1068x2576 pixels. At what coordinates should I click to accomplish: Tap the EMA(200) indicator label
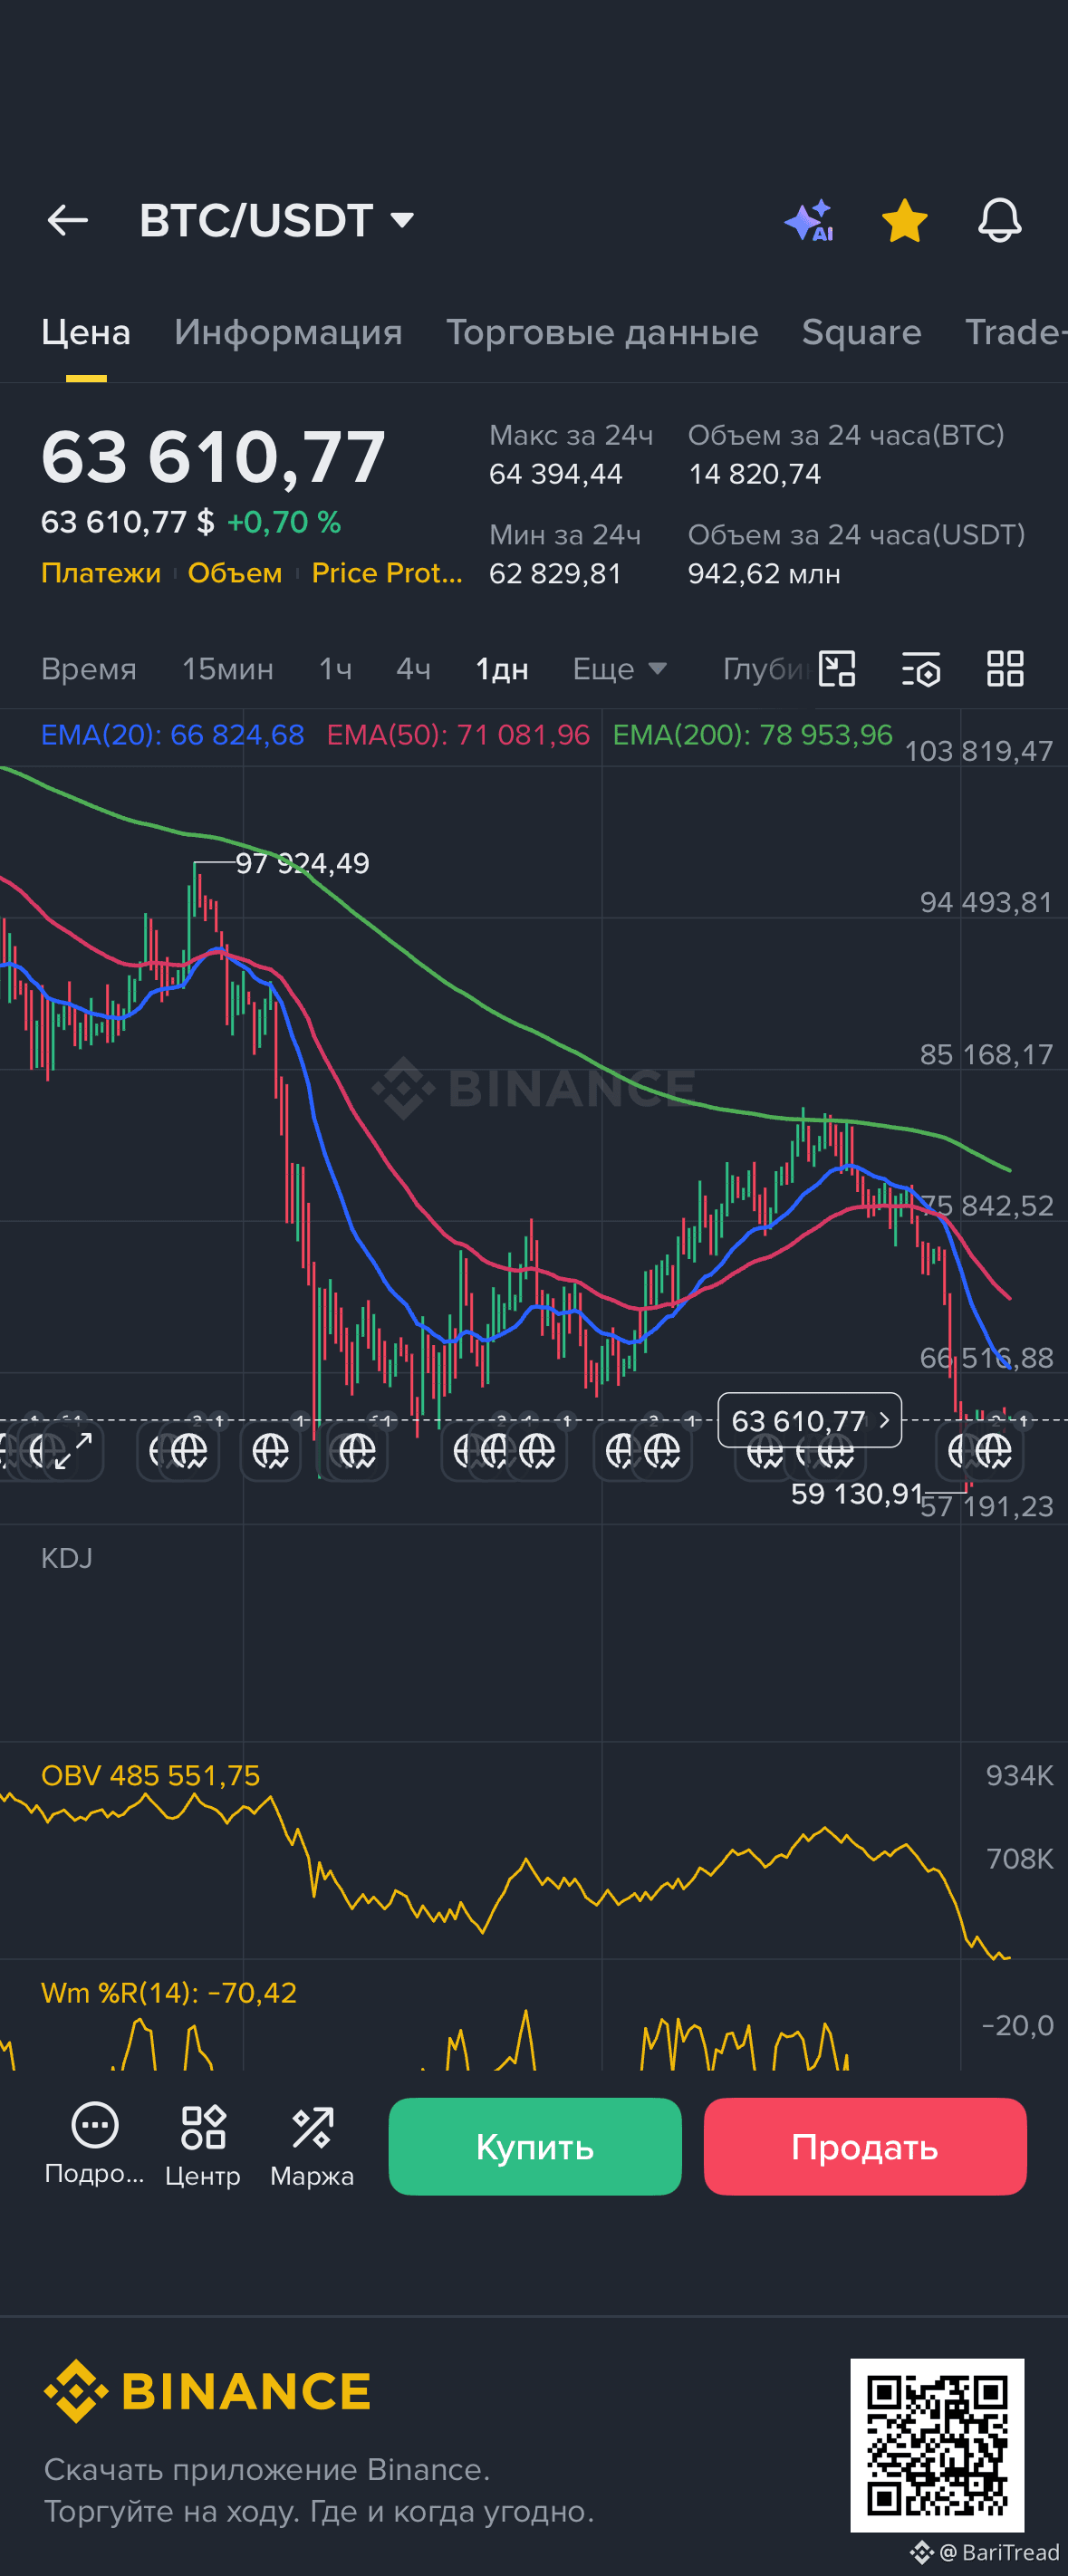752,735
